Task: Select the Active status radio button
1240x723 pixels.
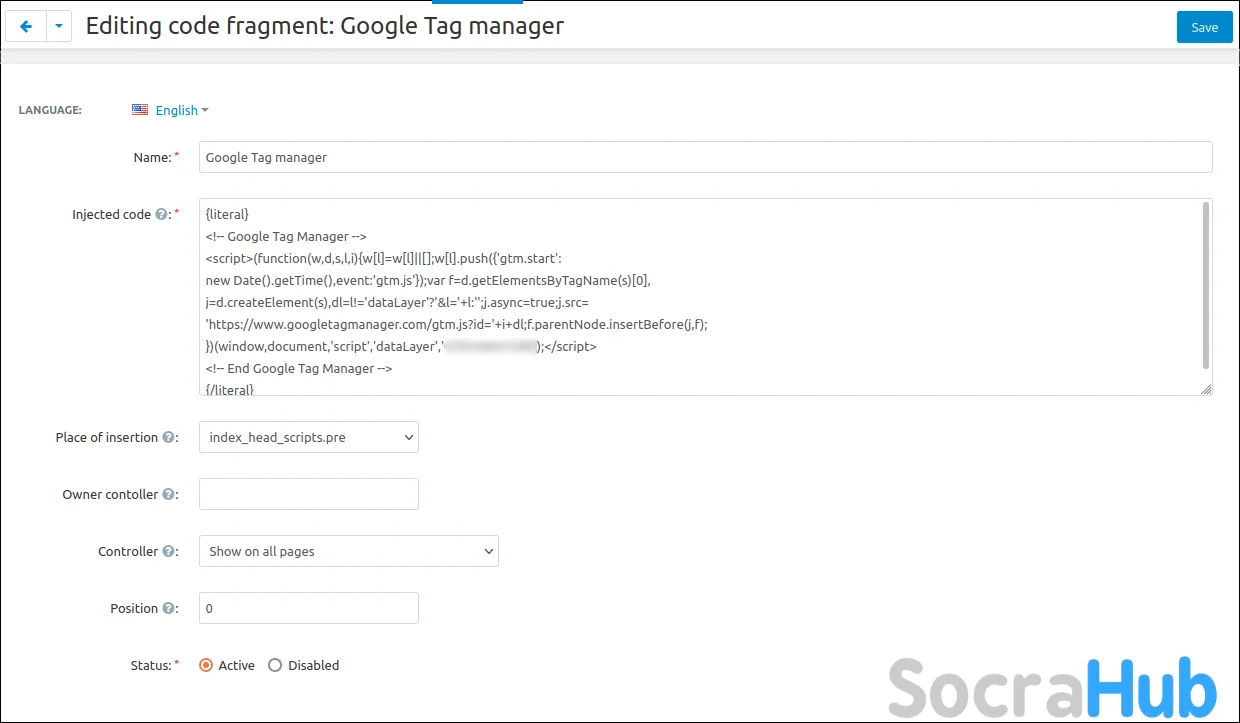Action: [206, 665]
